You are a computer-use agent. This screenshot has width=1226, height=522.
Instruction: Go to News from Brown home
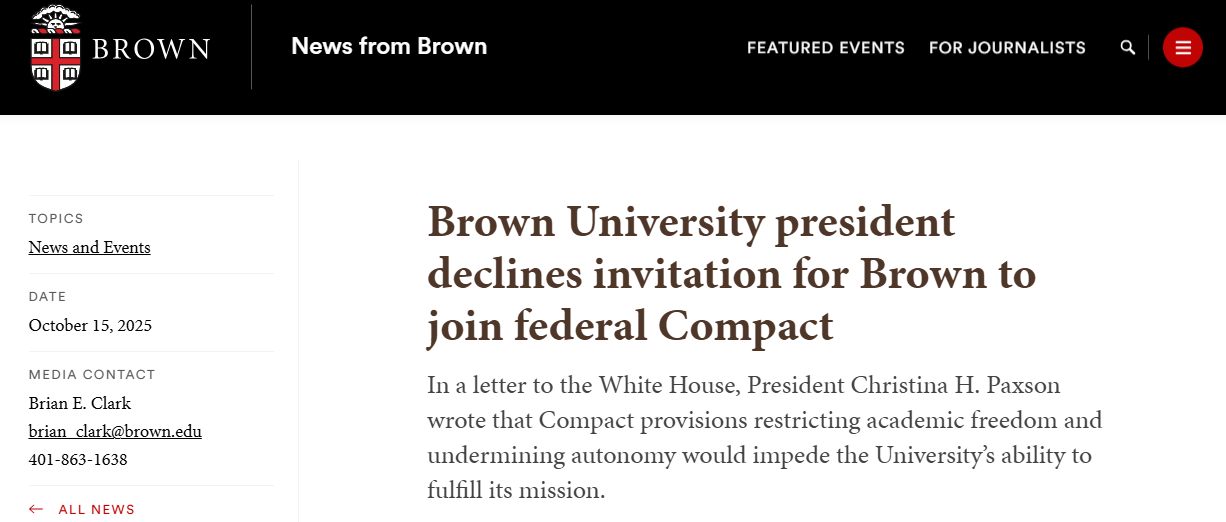point(389,46)
